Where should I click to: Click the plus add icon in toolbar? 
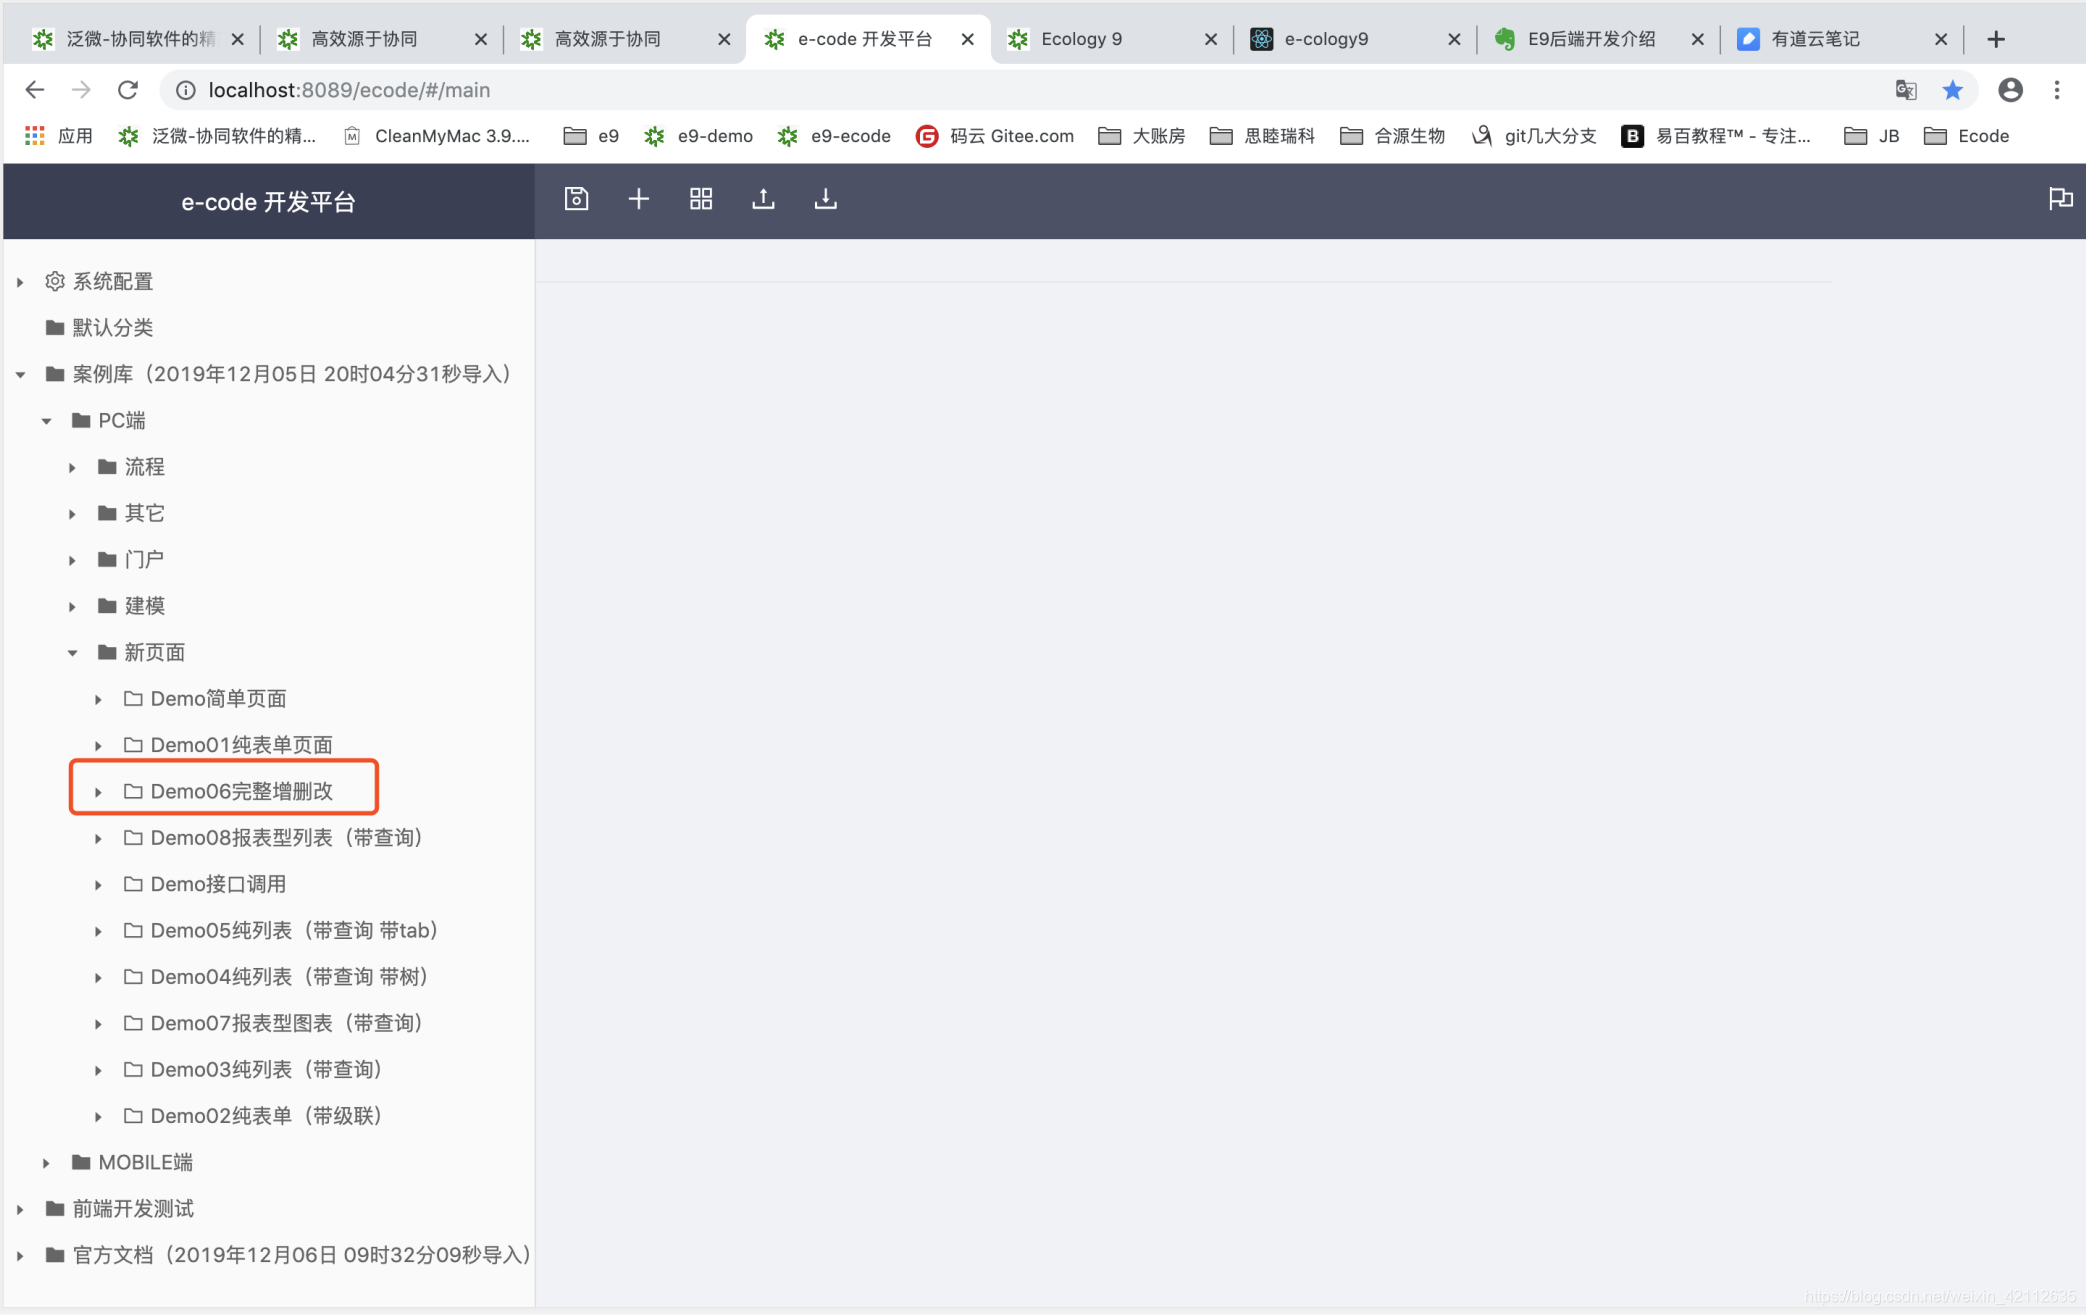click(638, 199)
